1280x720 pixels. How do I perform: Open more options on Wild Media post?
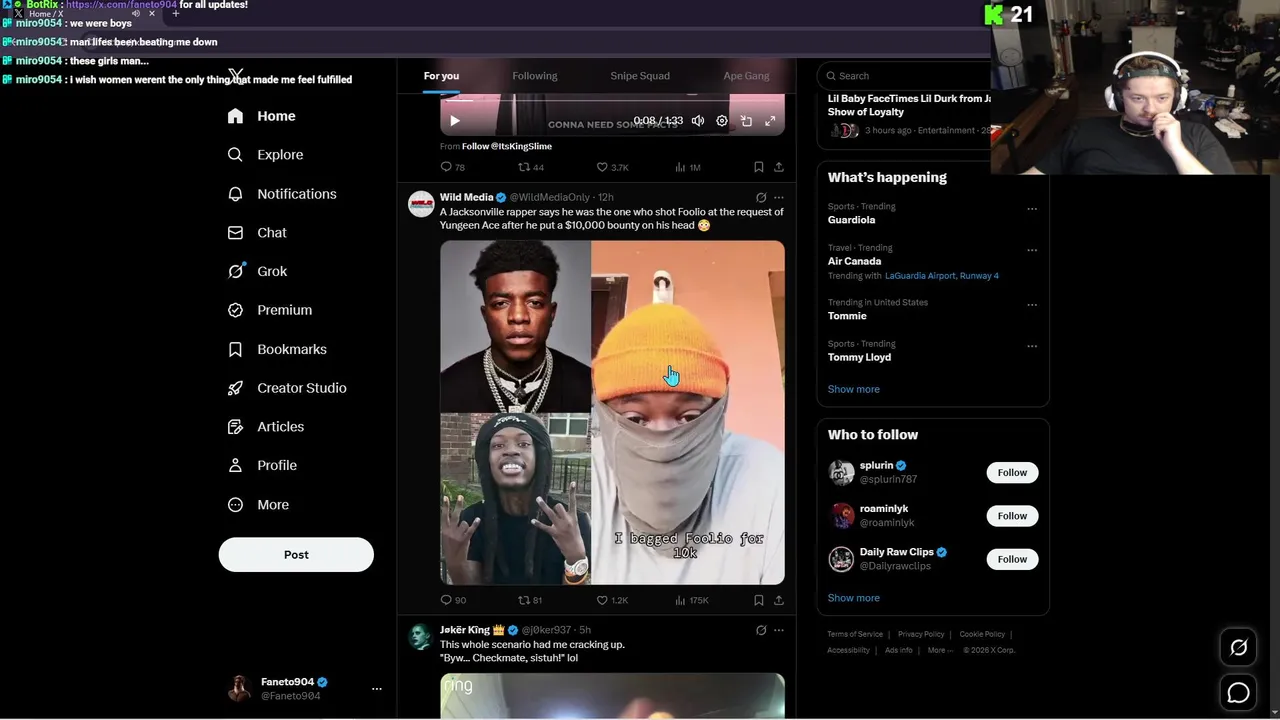779,198
